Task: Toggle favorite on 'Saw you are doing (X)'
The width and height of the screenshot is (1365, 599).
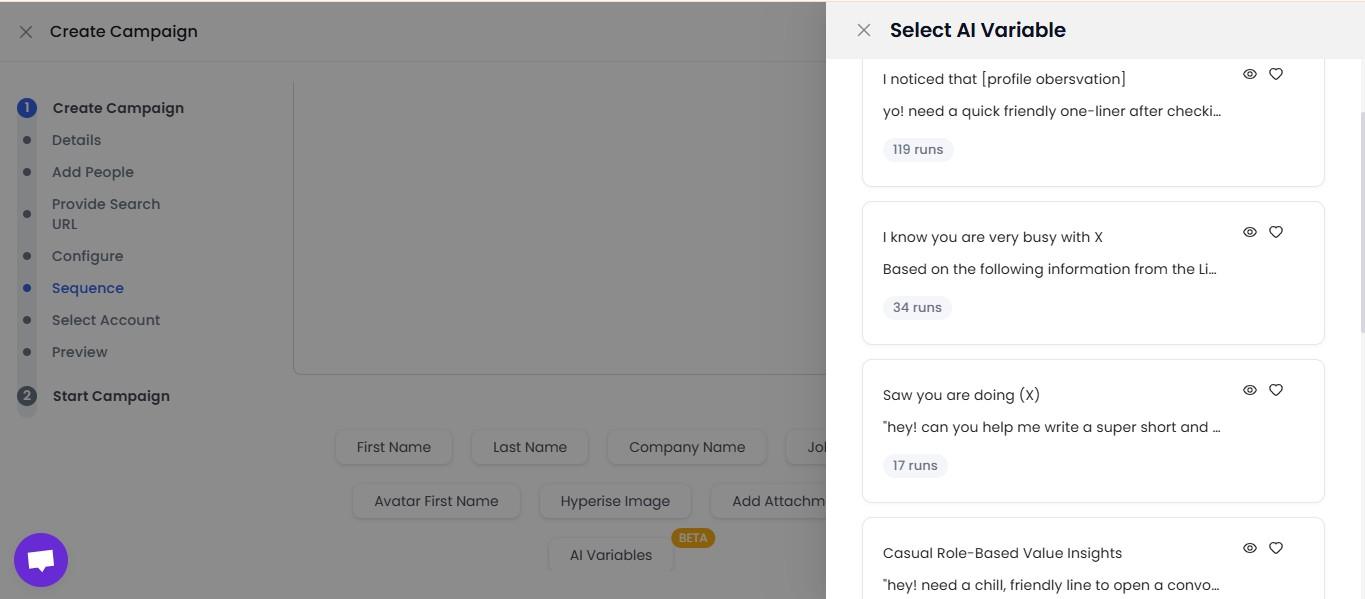Action: (x=1275, y=390)
